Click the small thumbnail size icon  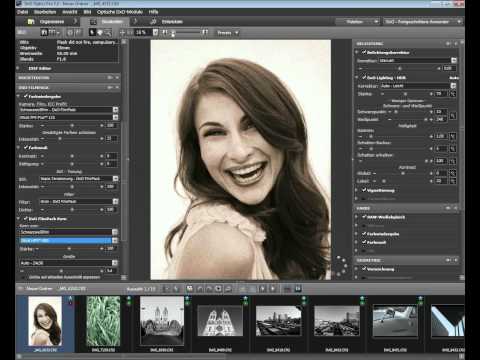[x=165, y=32]
